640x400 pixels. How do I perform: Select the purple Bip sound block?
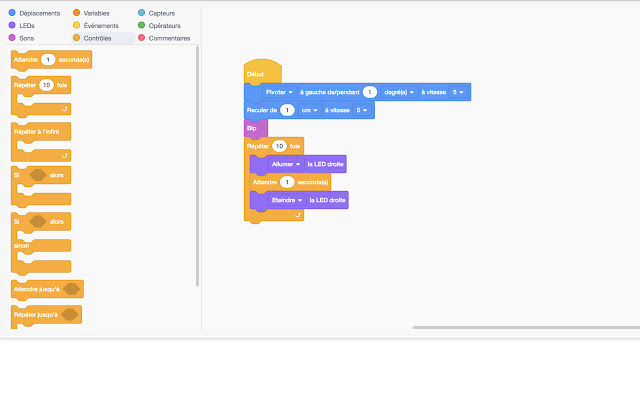click(256, 128)
